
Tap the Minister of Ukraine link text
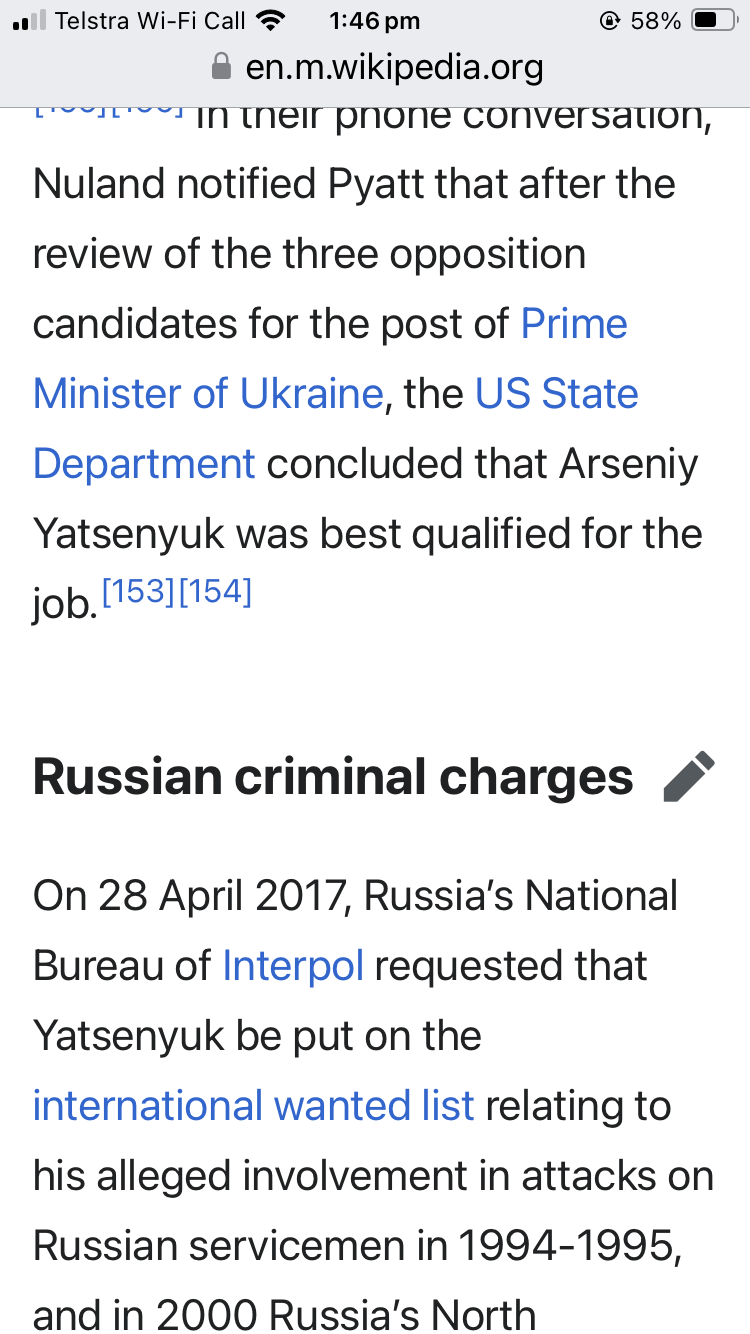(x=208, y=394)
